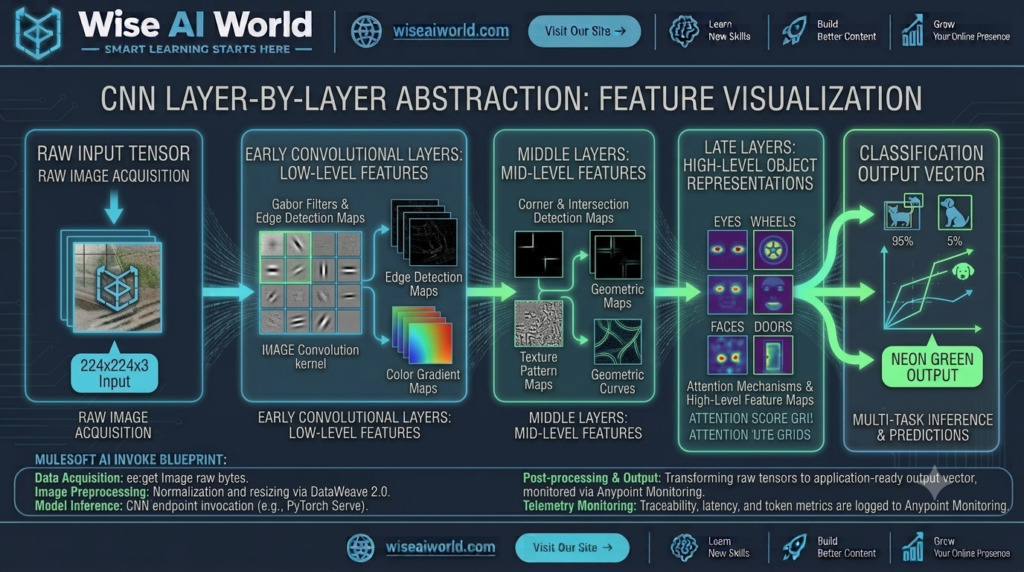Click the globe icon in the header

pos(366,31)
